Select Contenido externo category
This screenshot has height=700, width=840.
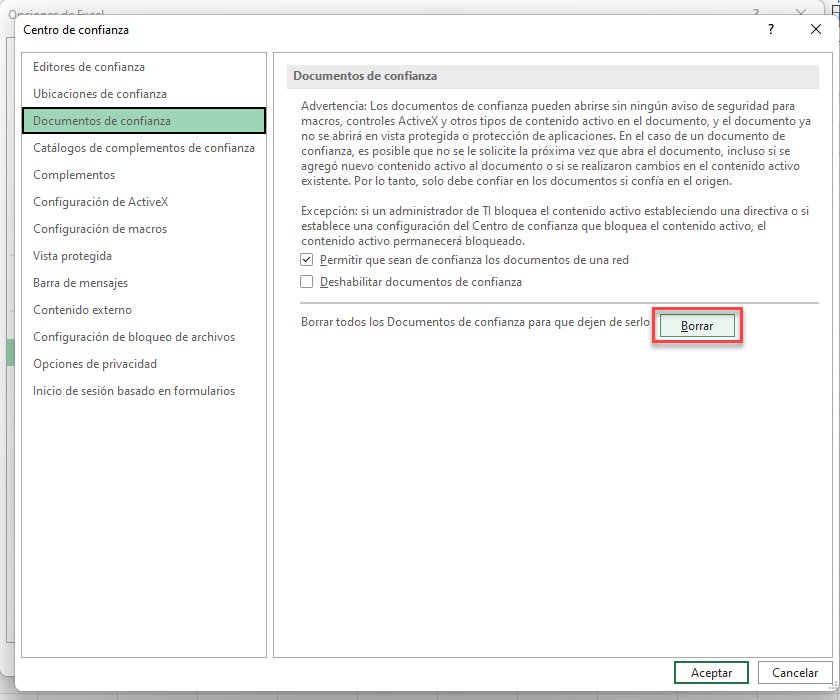click(x=144, y=310)
